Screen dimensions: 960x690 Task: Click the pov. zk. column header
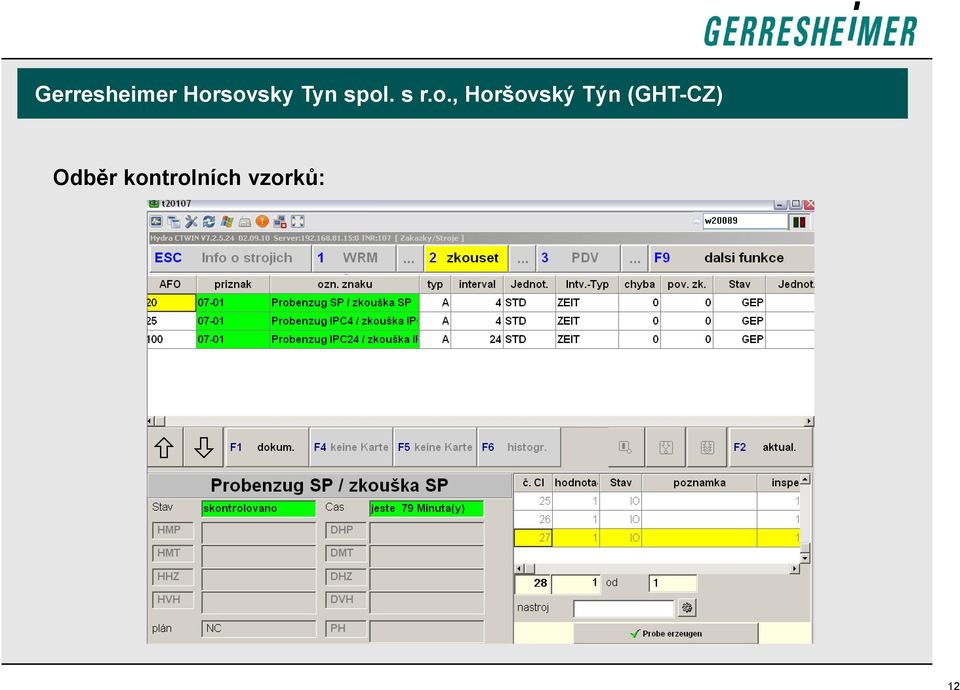(686, 284)
